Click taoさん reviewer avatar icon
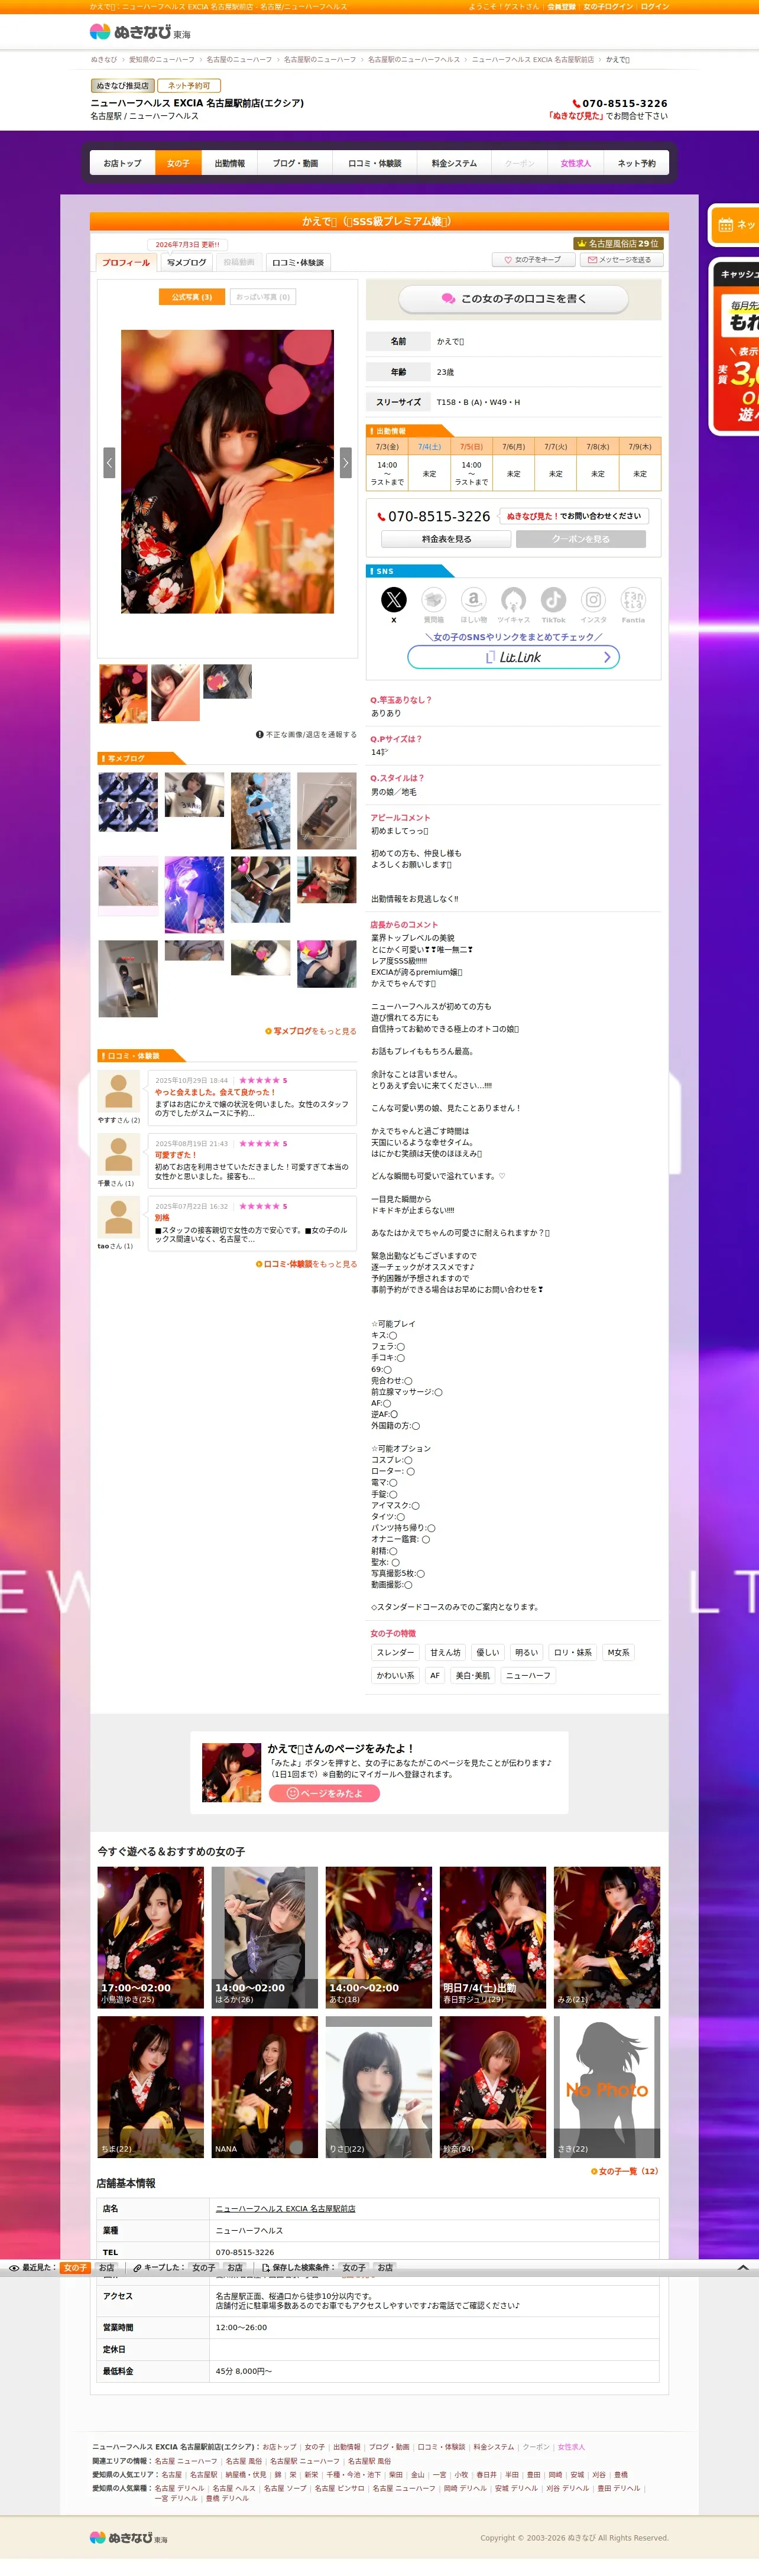 118,1216
